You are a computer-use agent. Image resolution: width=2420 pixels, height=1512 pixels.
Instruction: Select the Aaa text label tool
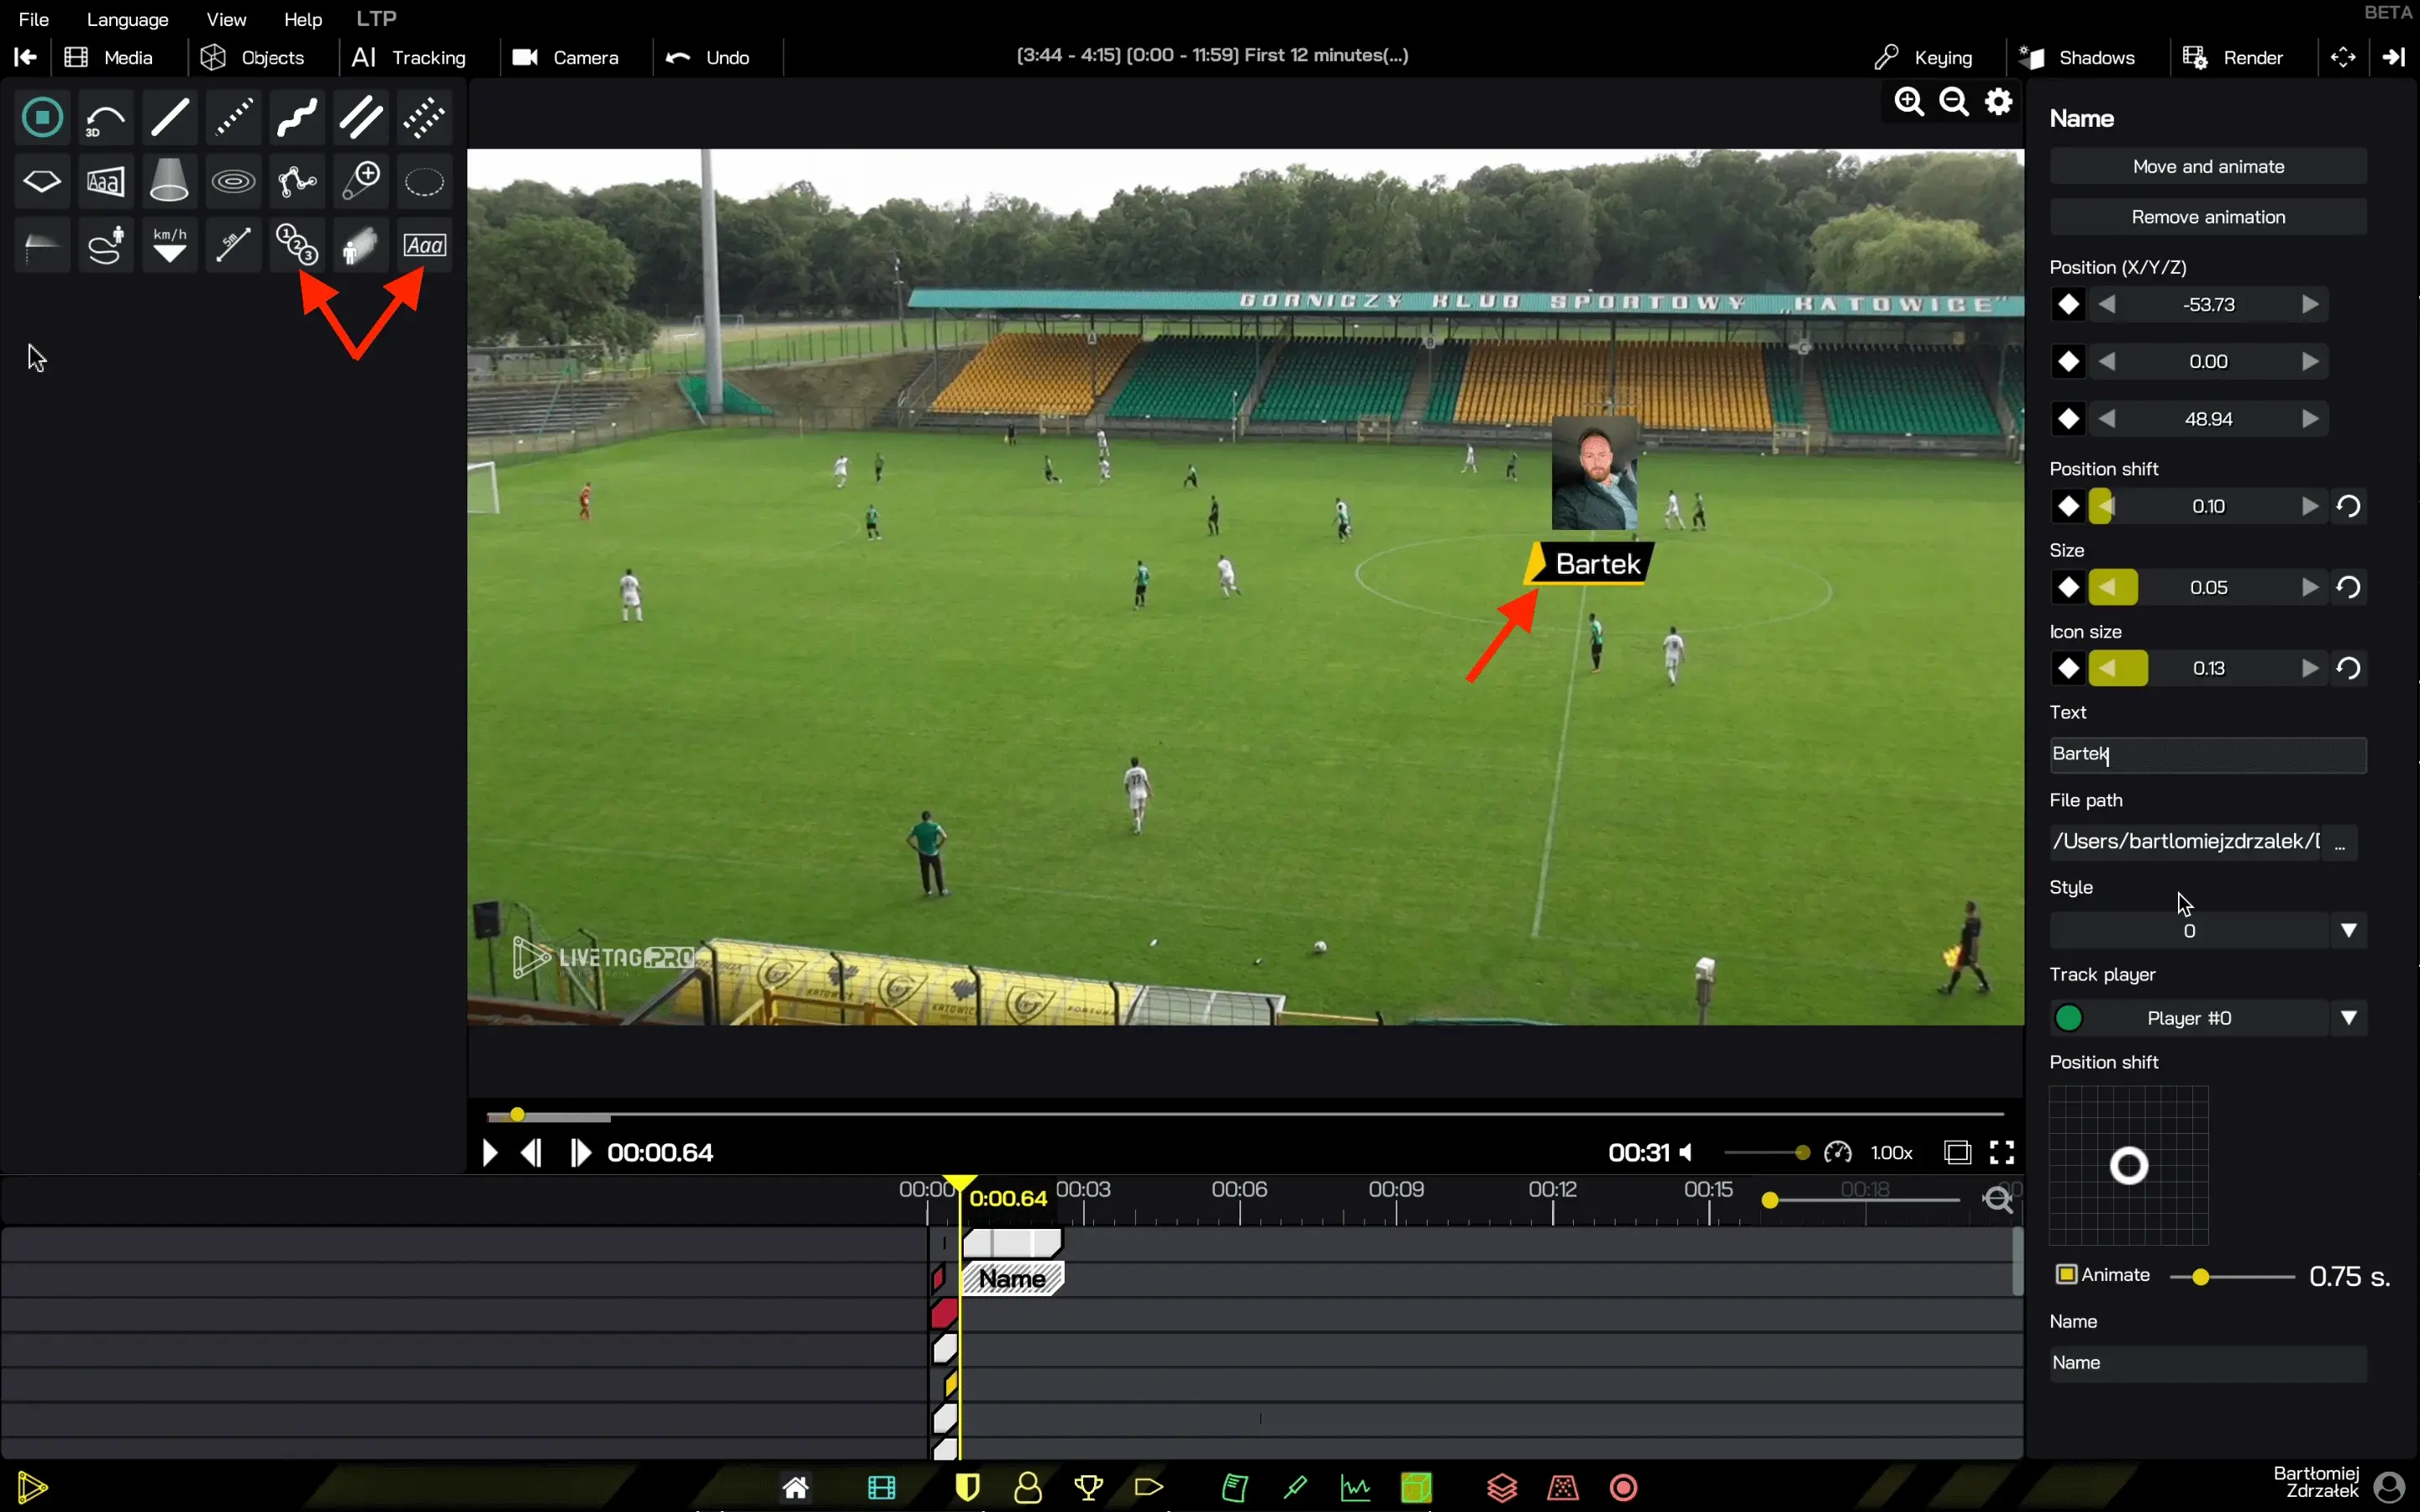(424, 245)
